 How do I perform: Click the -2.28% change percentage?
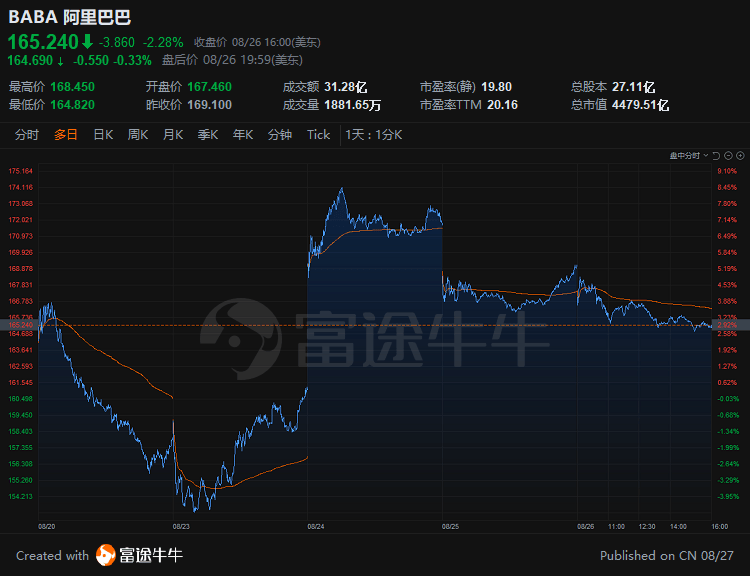point(163,42)
